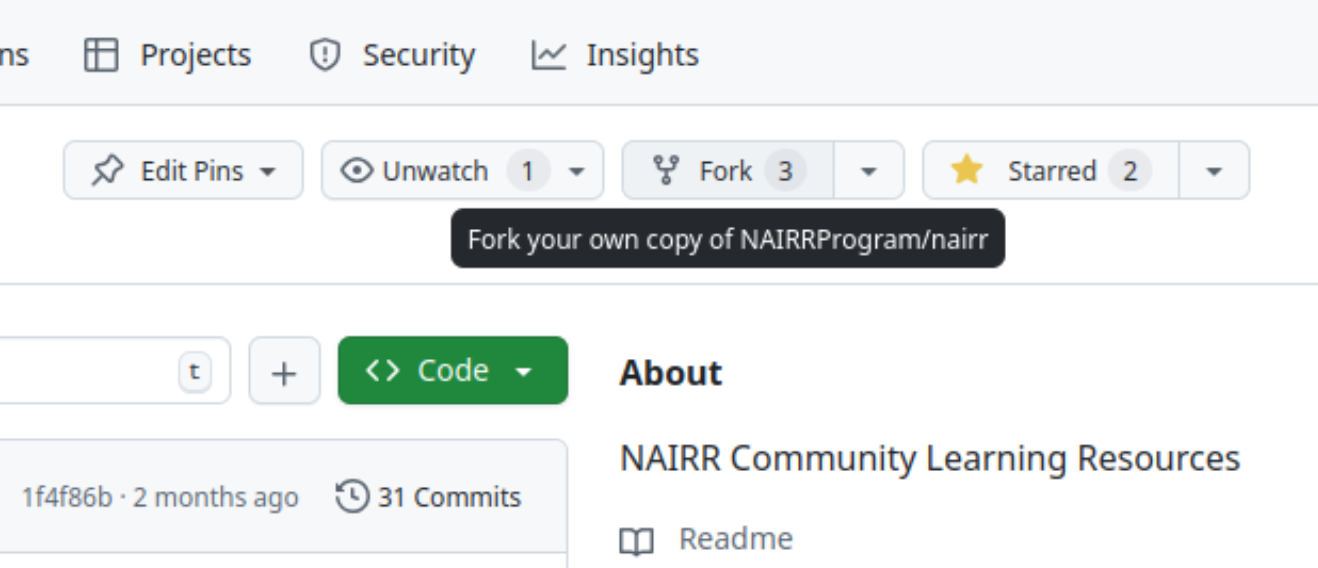
Task: Click the Readme book icon
Action: 637,541
